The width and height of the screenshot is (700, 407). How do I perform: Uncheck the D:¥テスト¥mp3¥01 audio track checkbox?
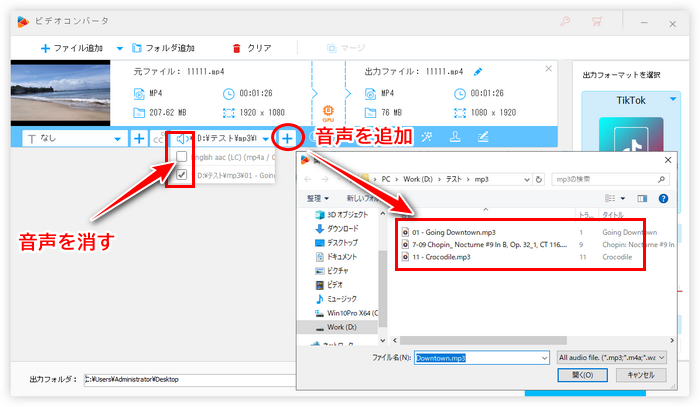(181, 174)
